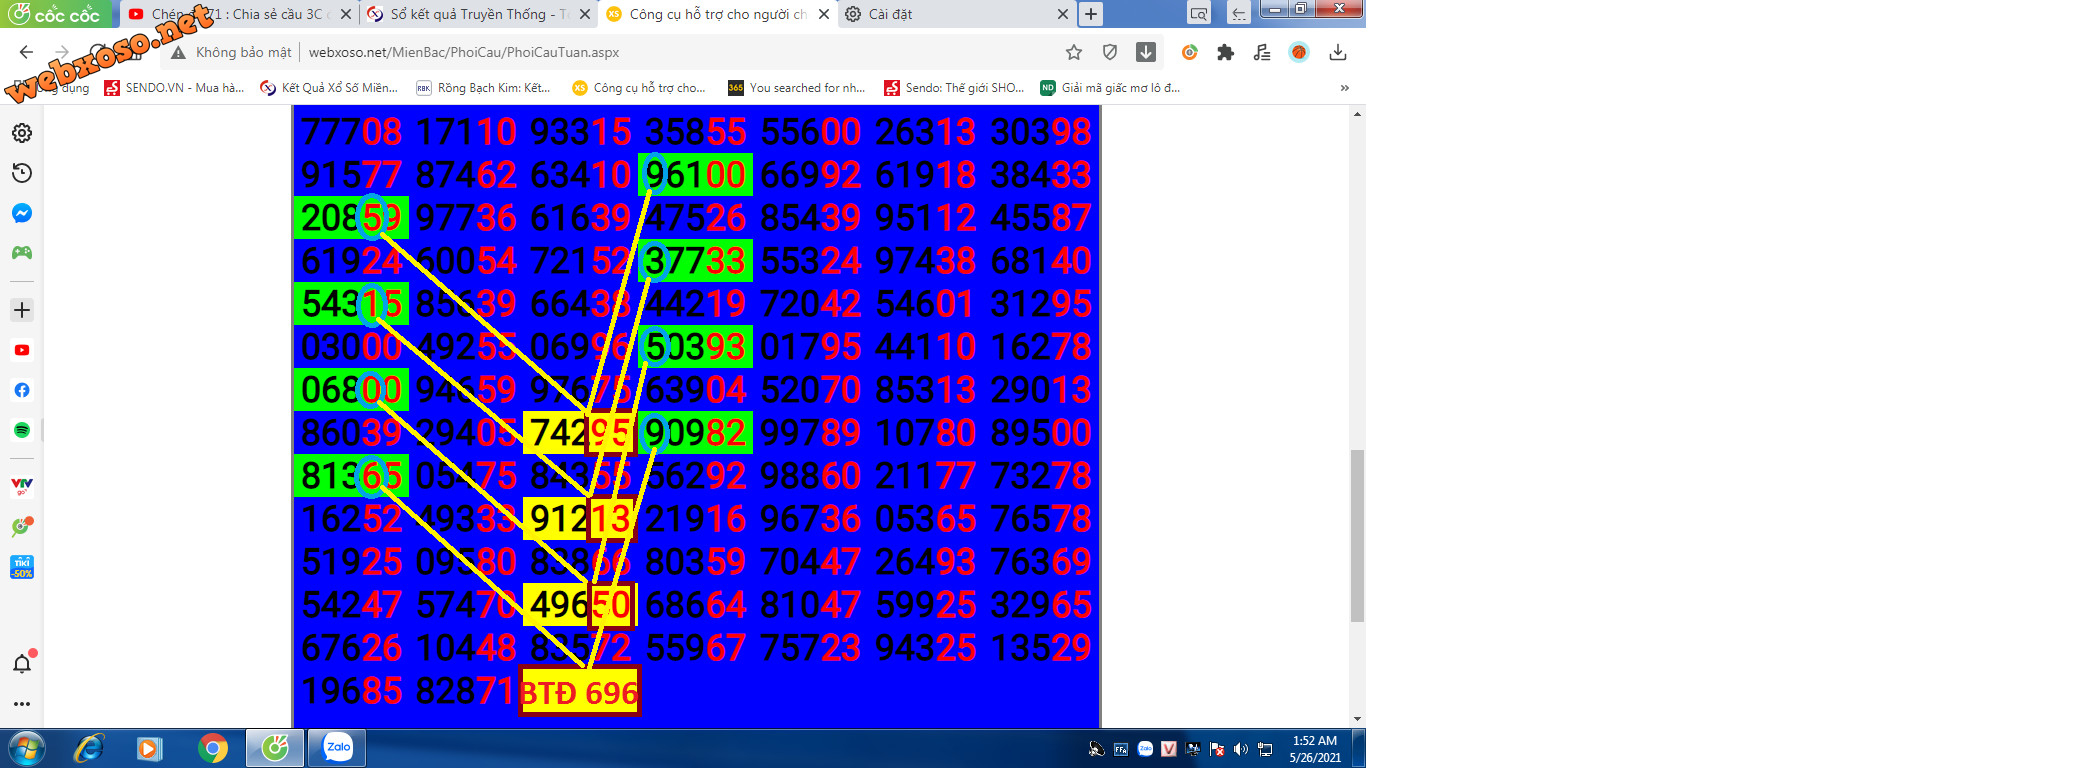Expand hidden bookmarks with » chevron

(x=1345, y=88)
